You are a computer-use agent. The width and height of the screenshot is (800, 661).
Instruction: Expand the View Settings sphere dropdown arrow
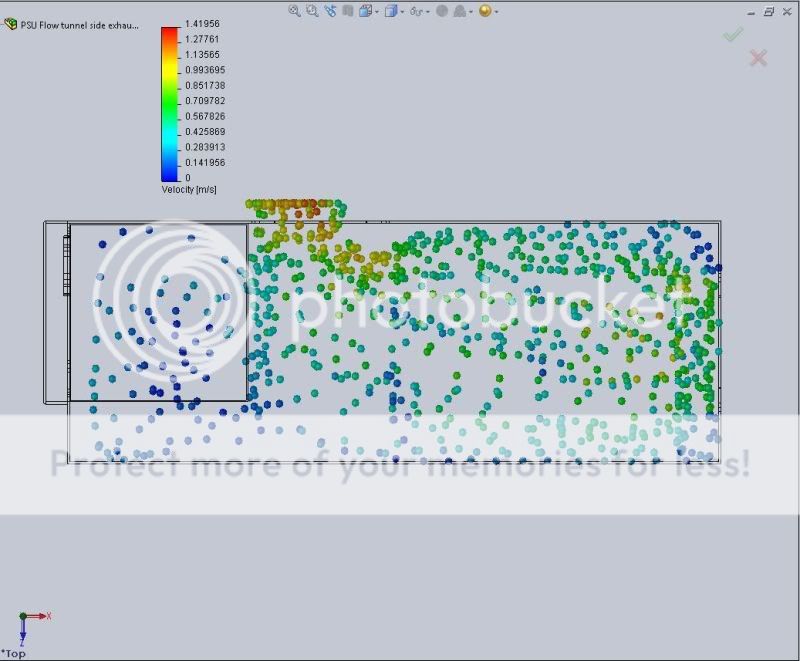click(x=496, y=12)
